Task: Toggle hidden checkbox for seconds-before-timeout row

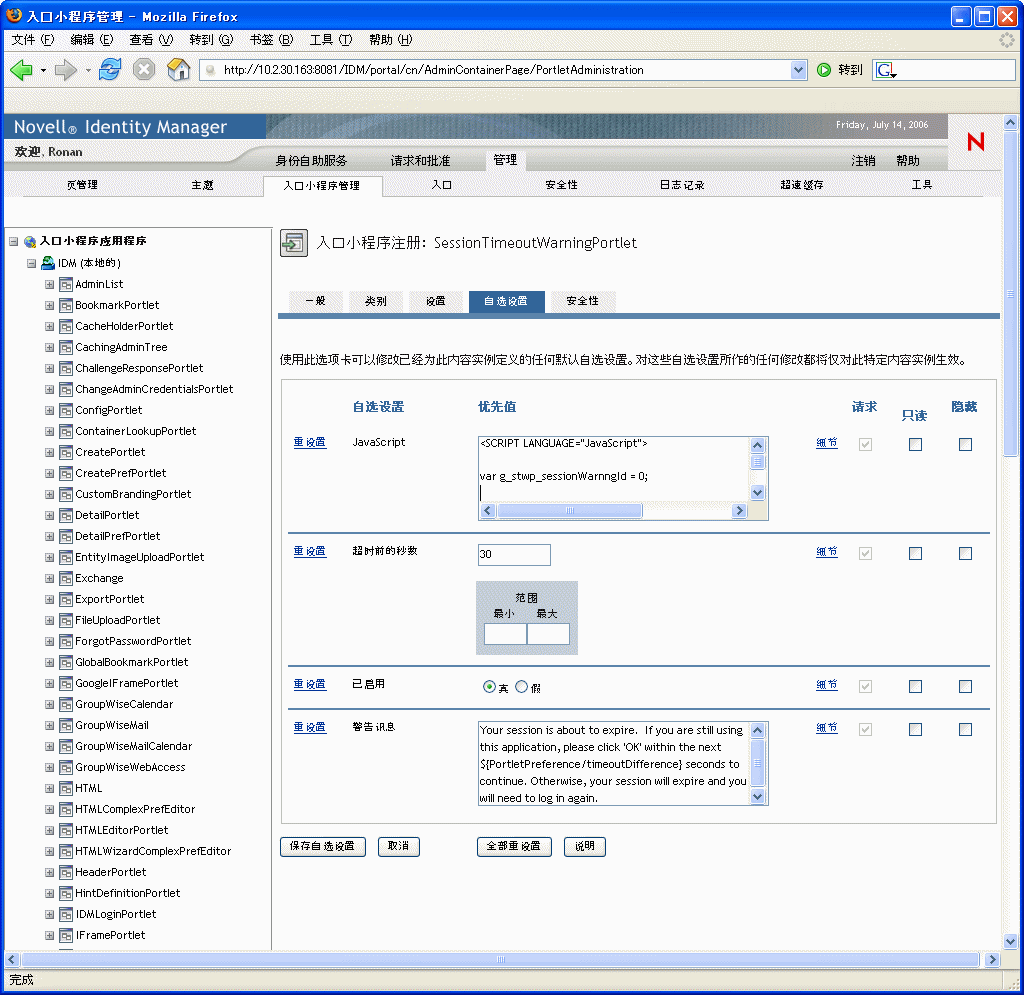Action: [x=965, y=554]
